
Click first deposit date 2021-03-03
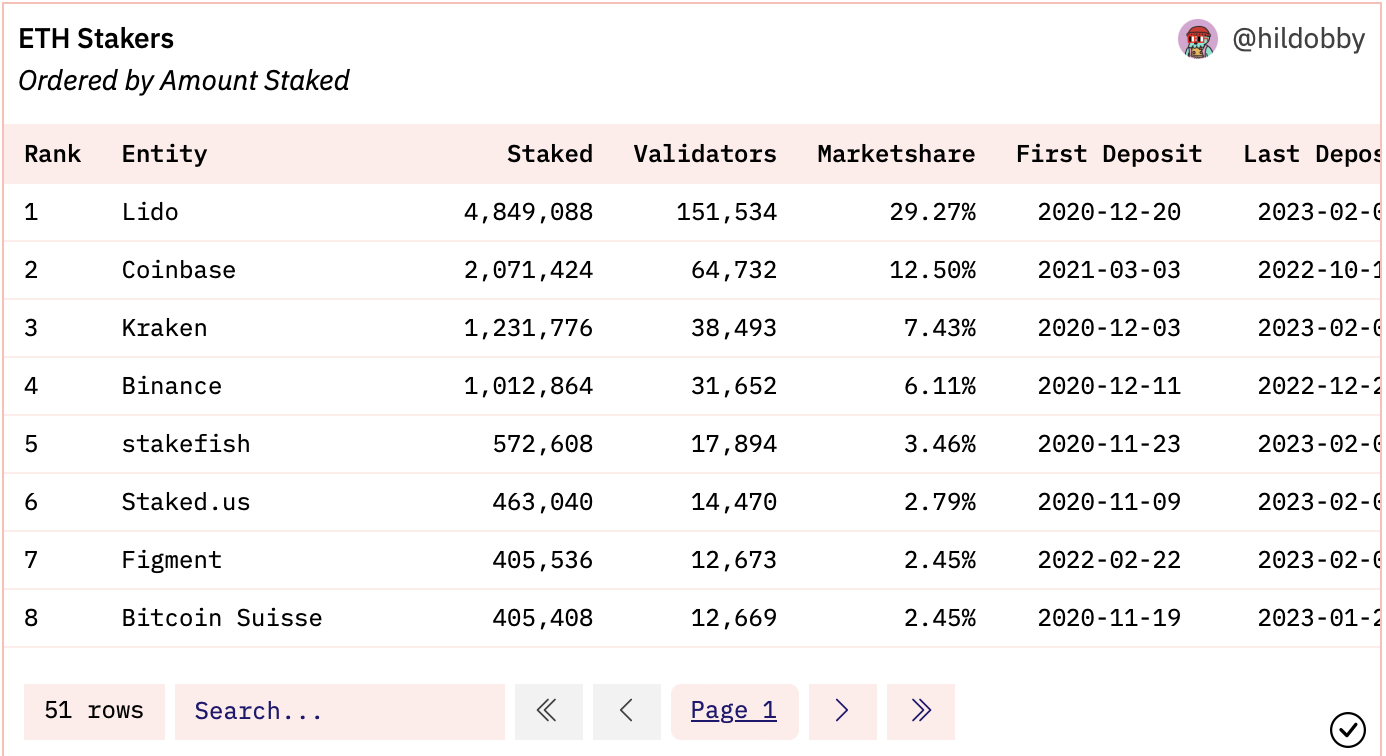(x=1109, y=270)
